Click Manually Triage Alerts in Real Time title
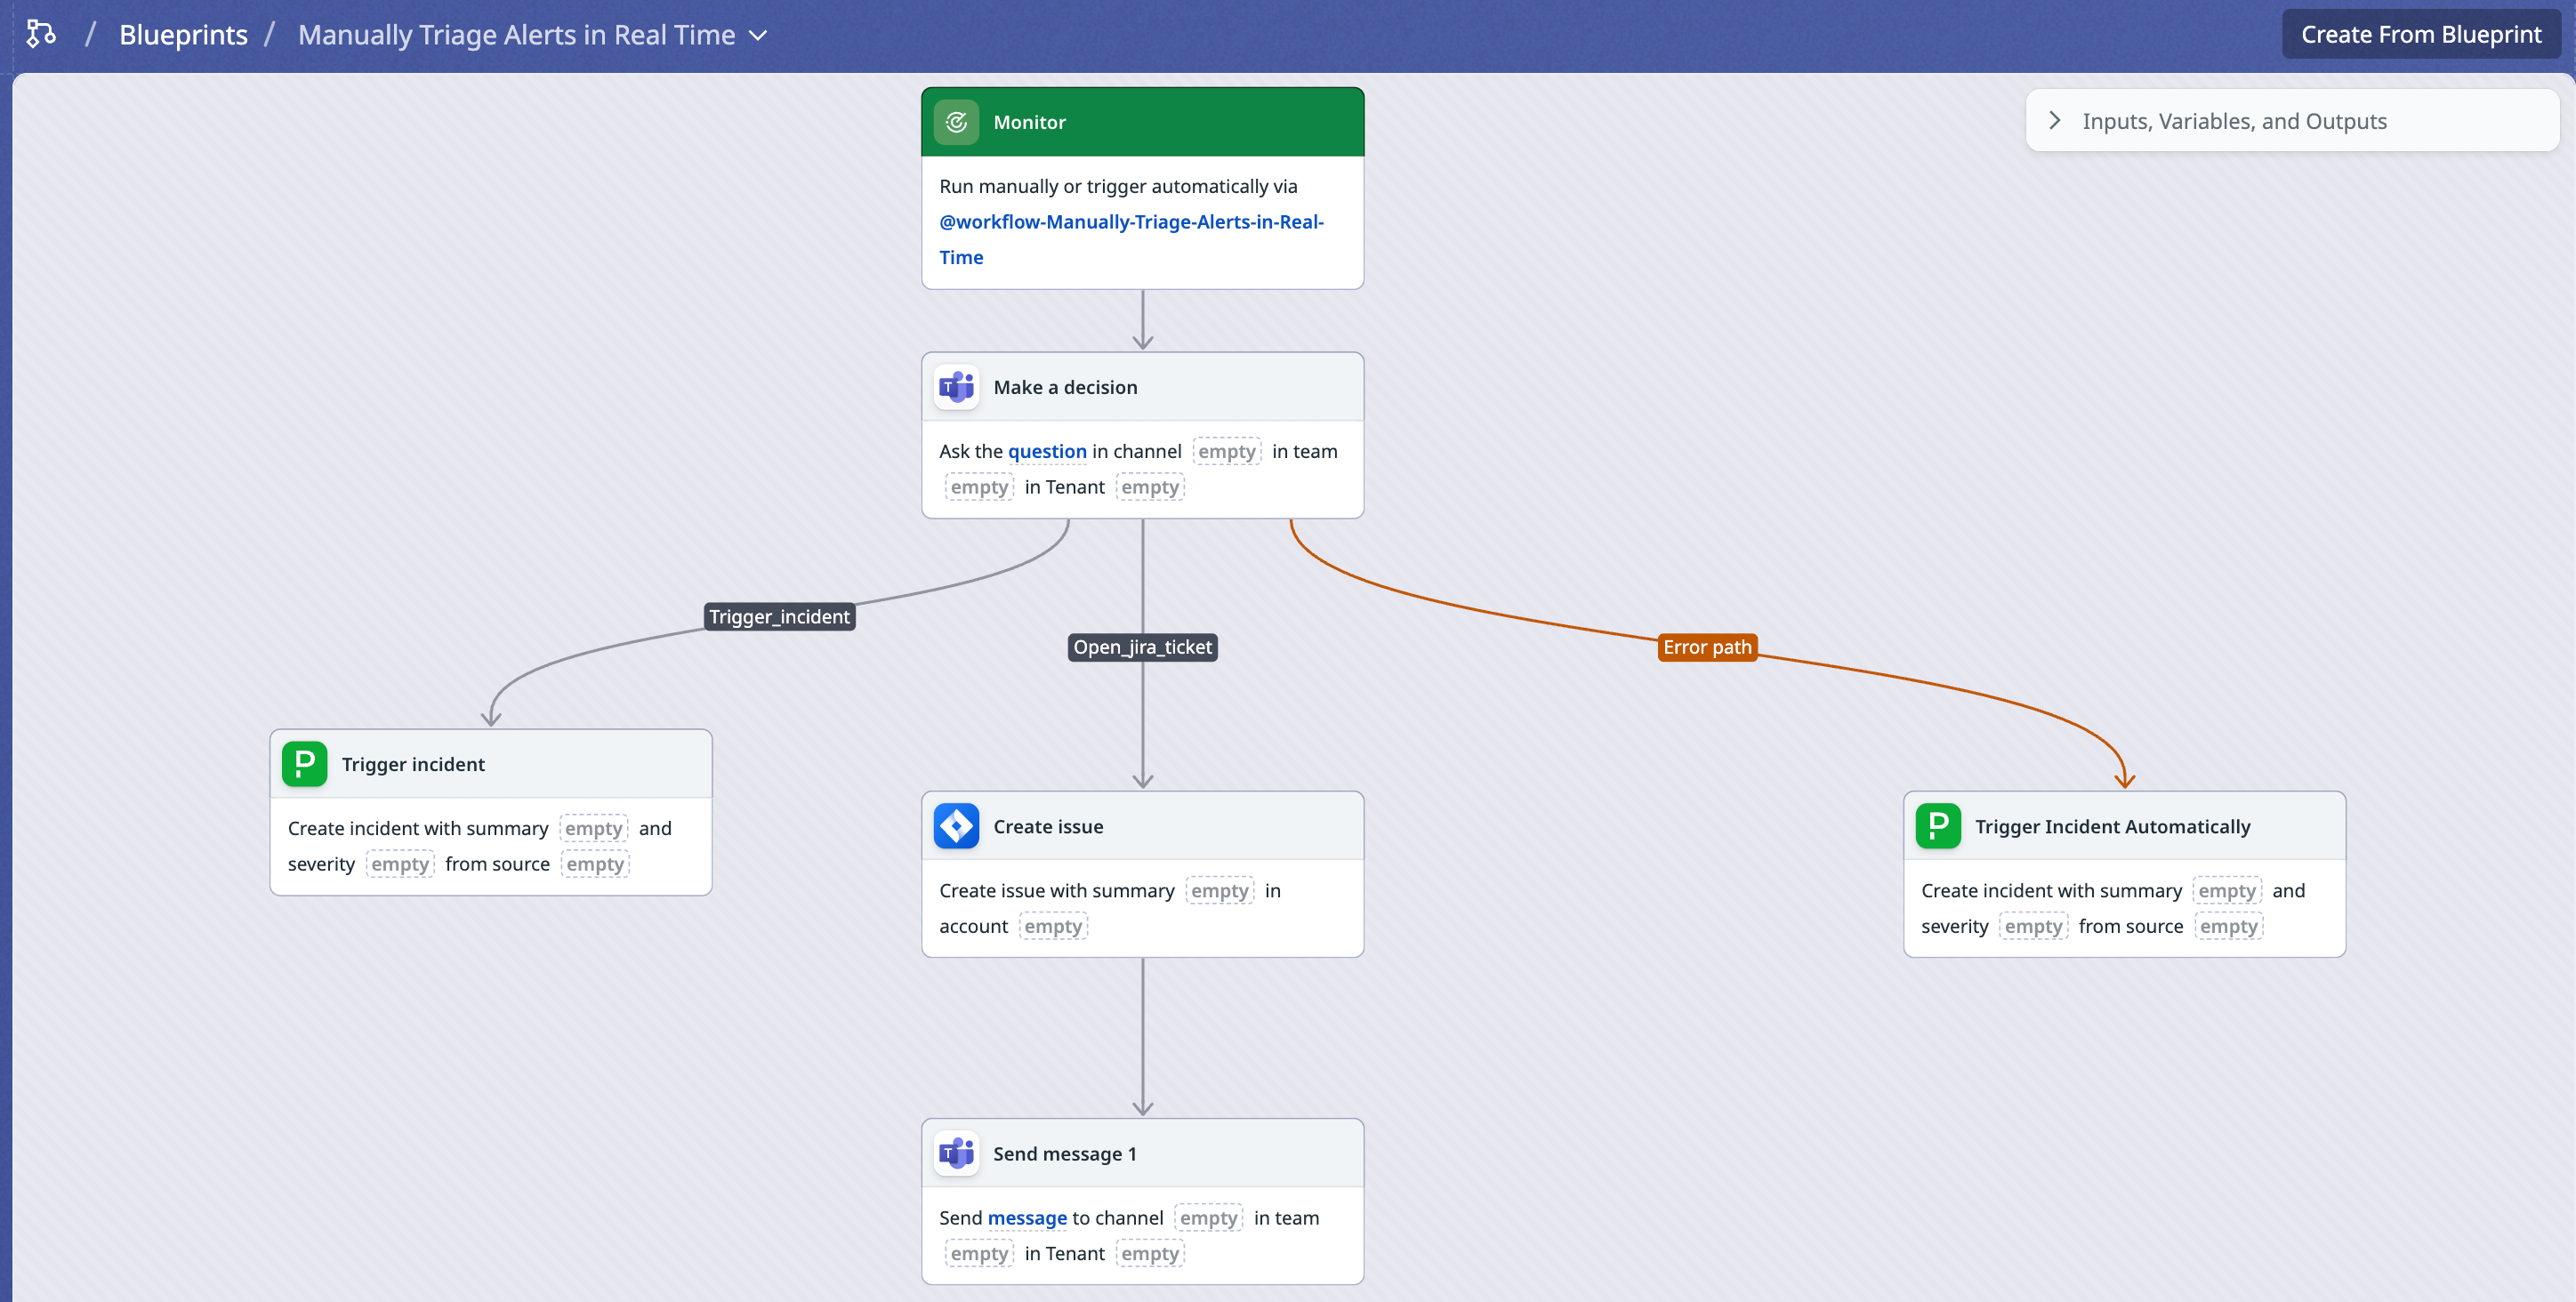2576x1302 pixels. [516, 34]
